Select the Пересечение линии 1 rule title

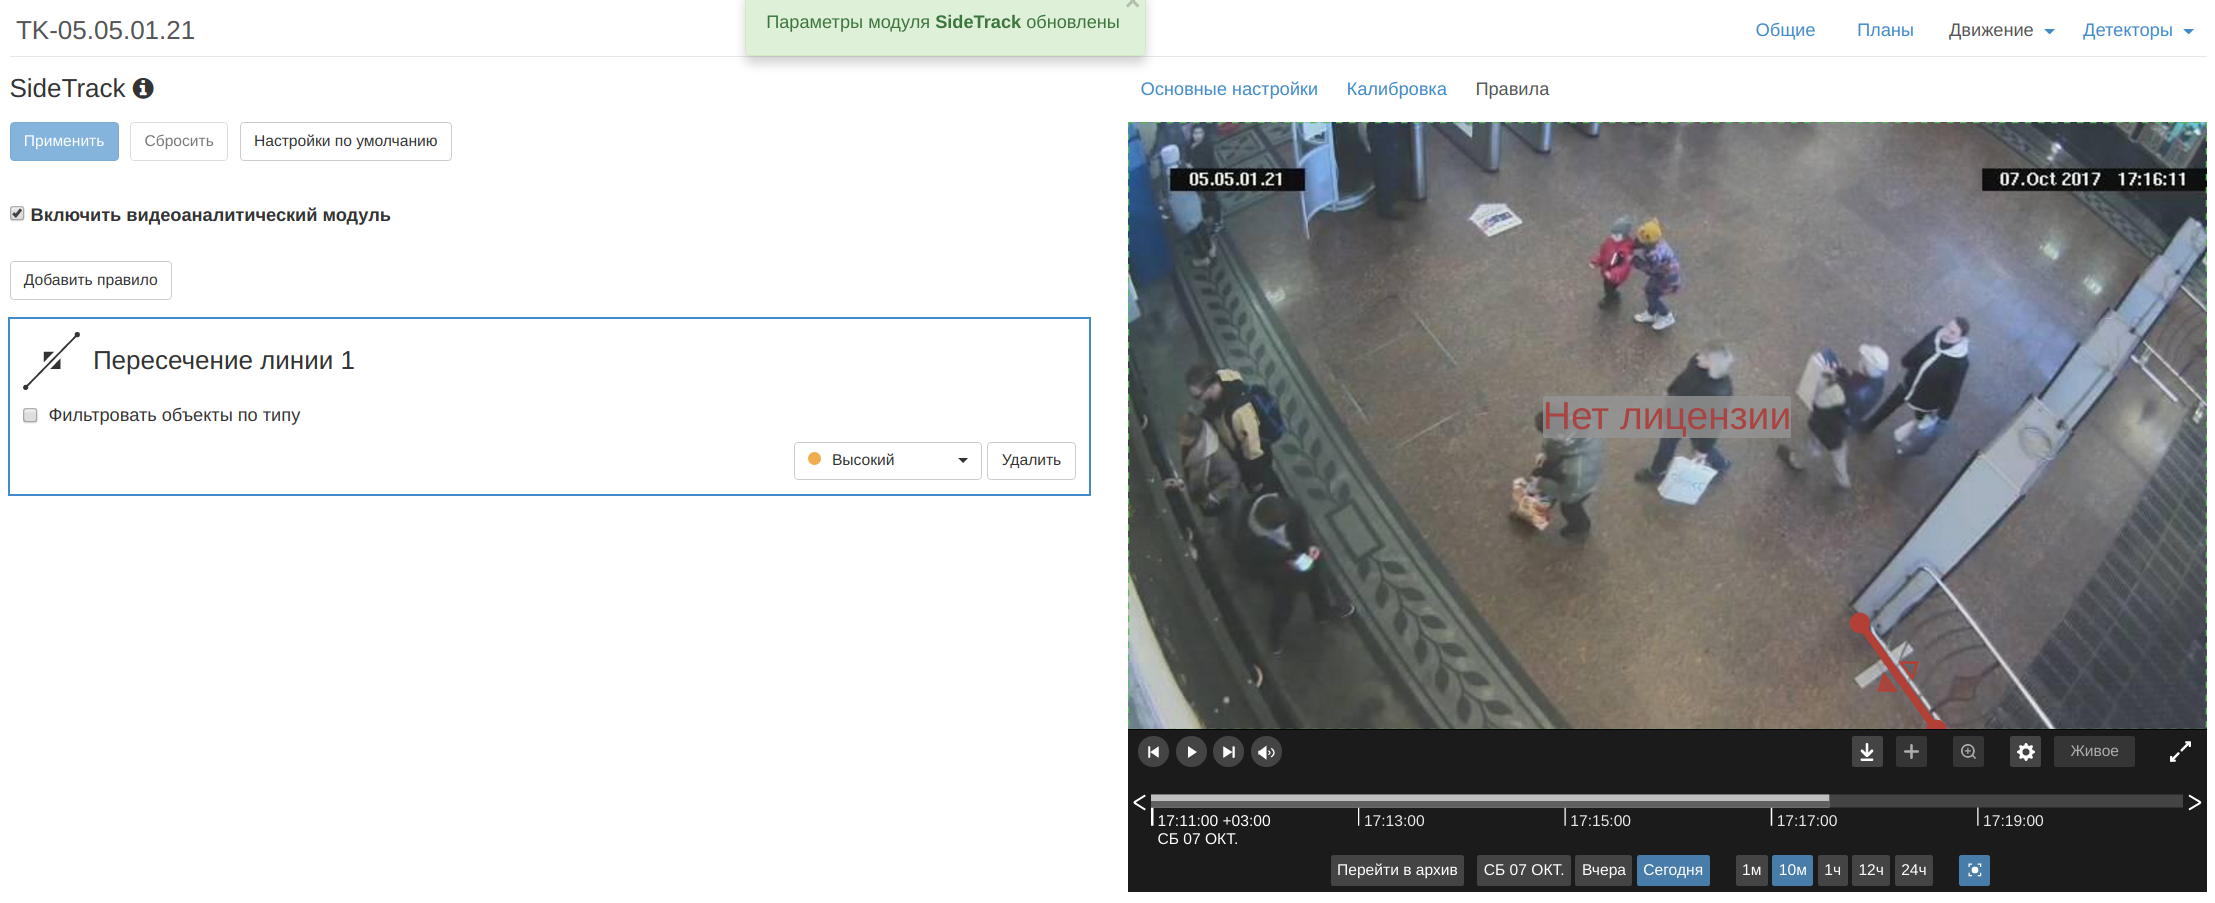[224, 361]
